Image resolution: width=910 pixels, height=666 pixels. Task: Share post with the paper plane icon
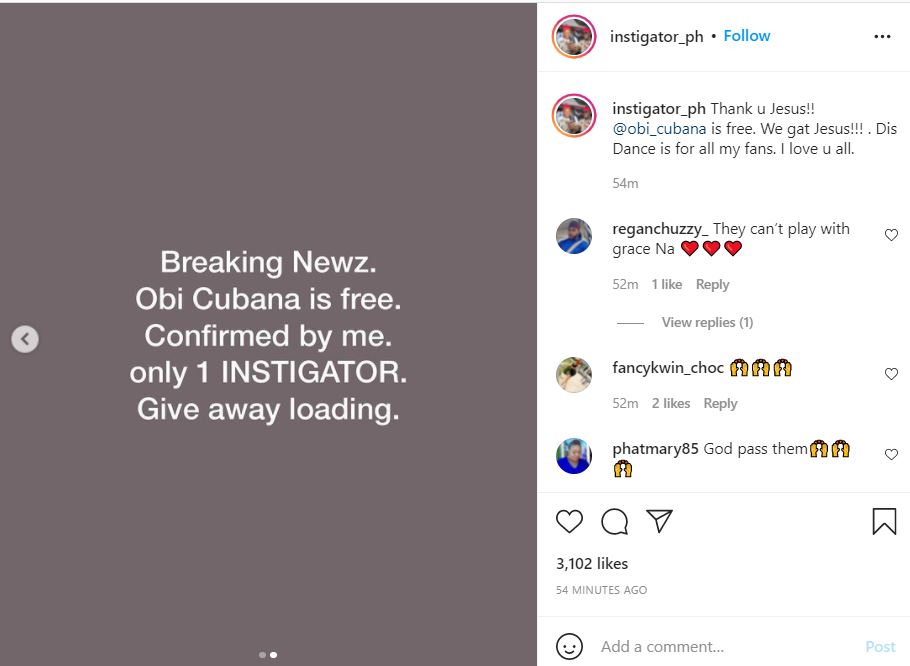(x=659, y=521)
